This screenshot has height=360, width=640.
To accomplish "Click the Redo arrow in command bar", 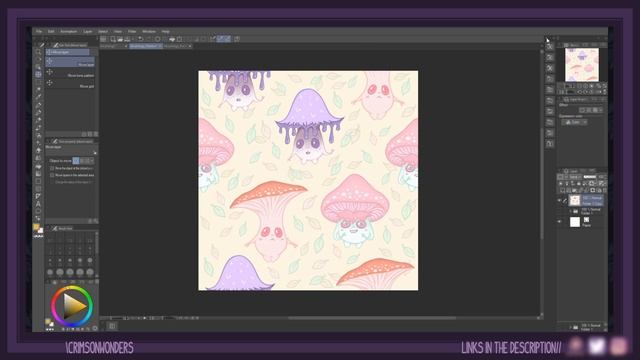I will click(148, 39).
